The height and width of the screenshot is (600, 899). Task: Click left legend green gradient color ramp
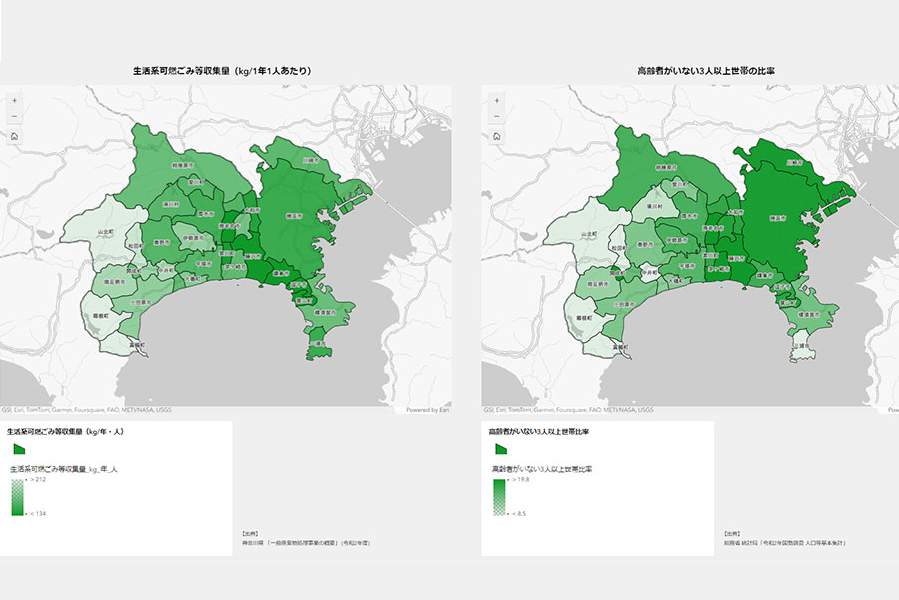coord(17,497)
